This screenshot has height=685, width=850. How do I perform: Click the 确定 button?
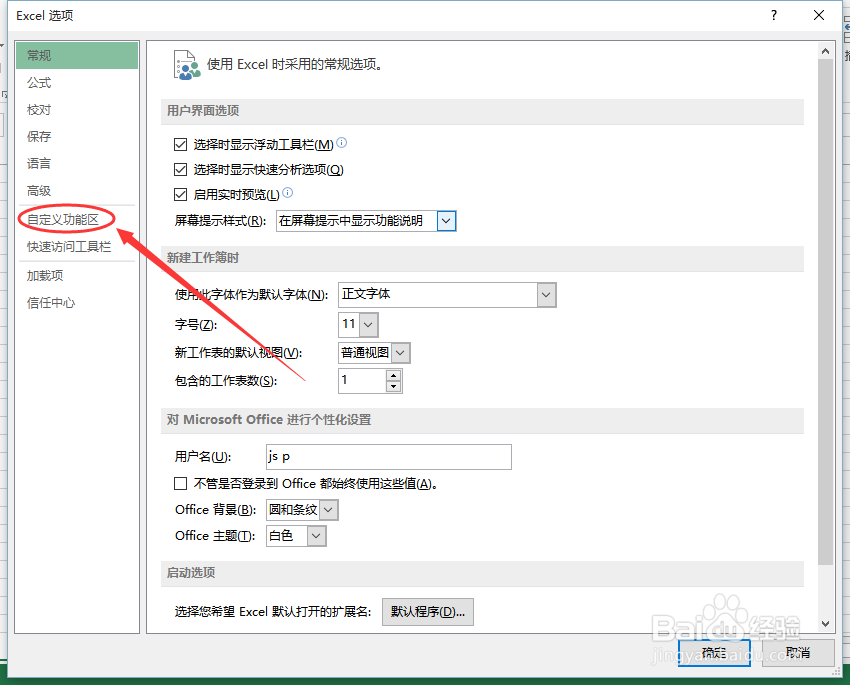coord(714,652)
